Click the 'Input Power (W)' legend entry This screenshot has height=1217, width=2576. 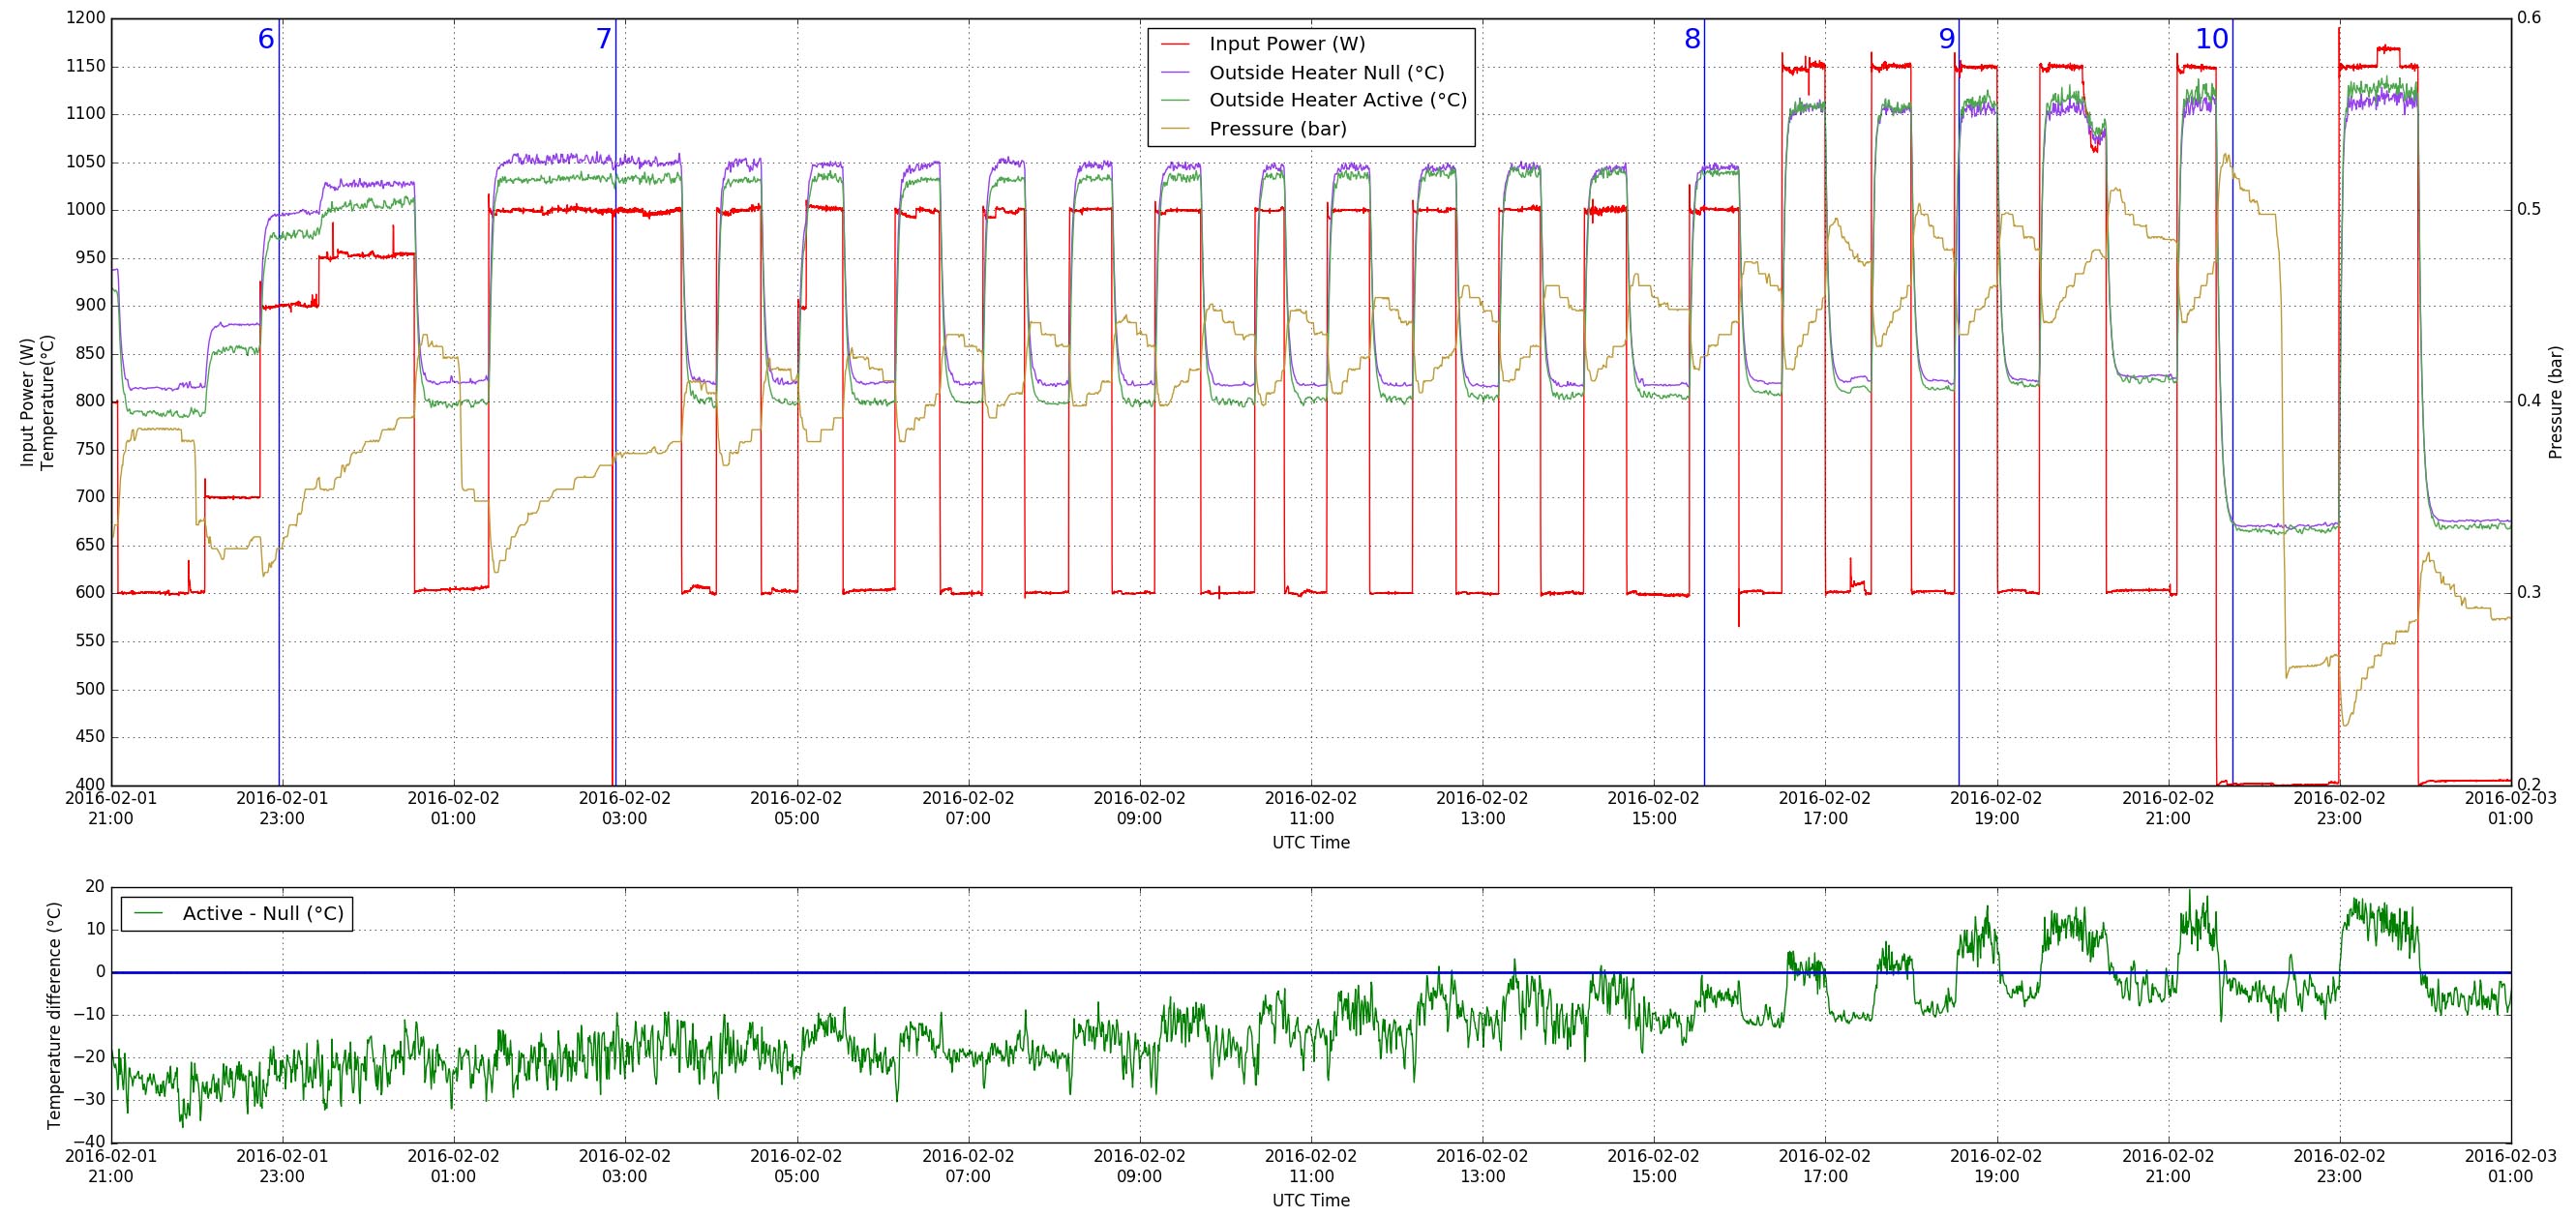coord(1286,44)
